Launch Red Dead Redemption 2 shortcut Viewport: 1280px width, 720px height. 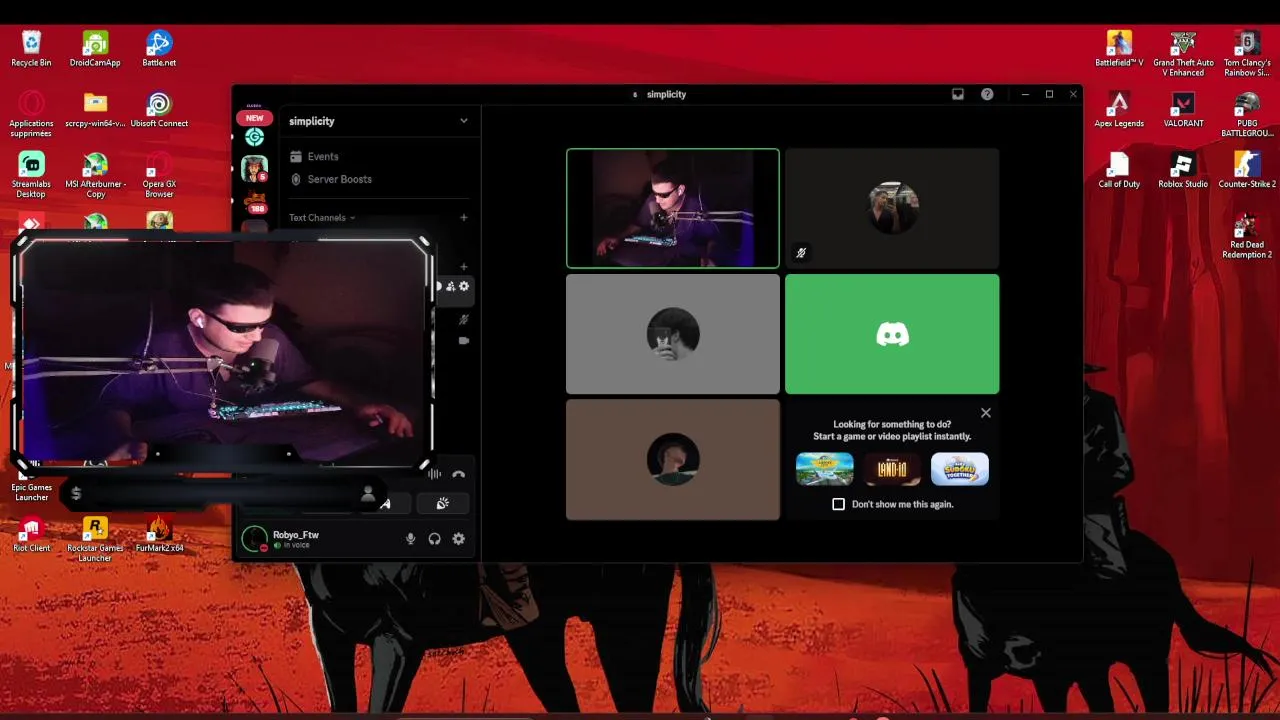click(1247, 237)
